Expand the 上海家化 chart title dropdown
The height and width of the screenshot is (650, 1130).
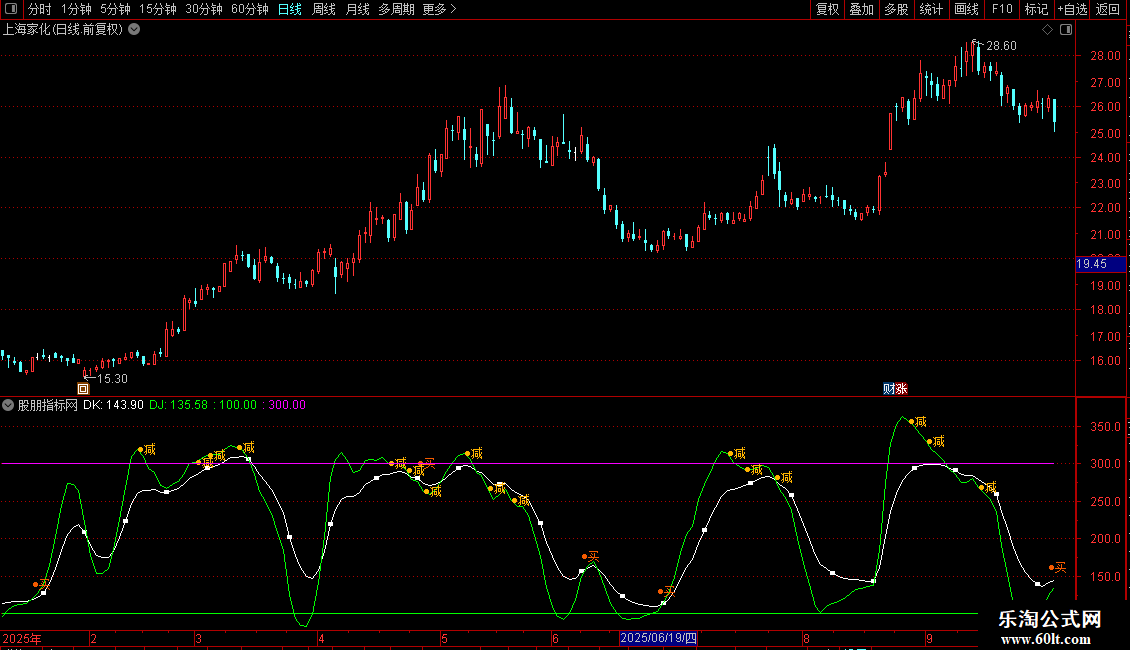[134, 29]
